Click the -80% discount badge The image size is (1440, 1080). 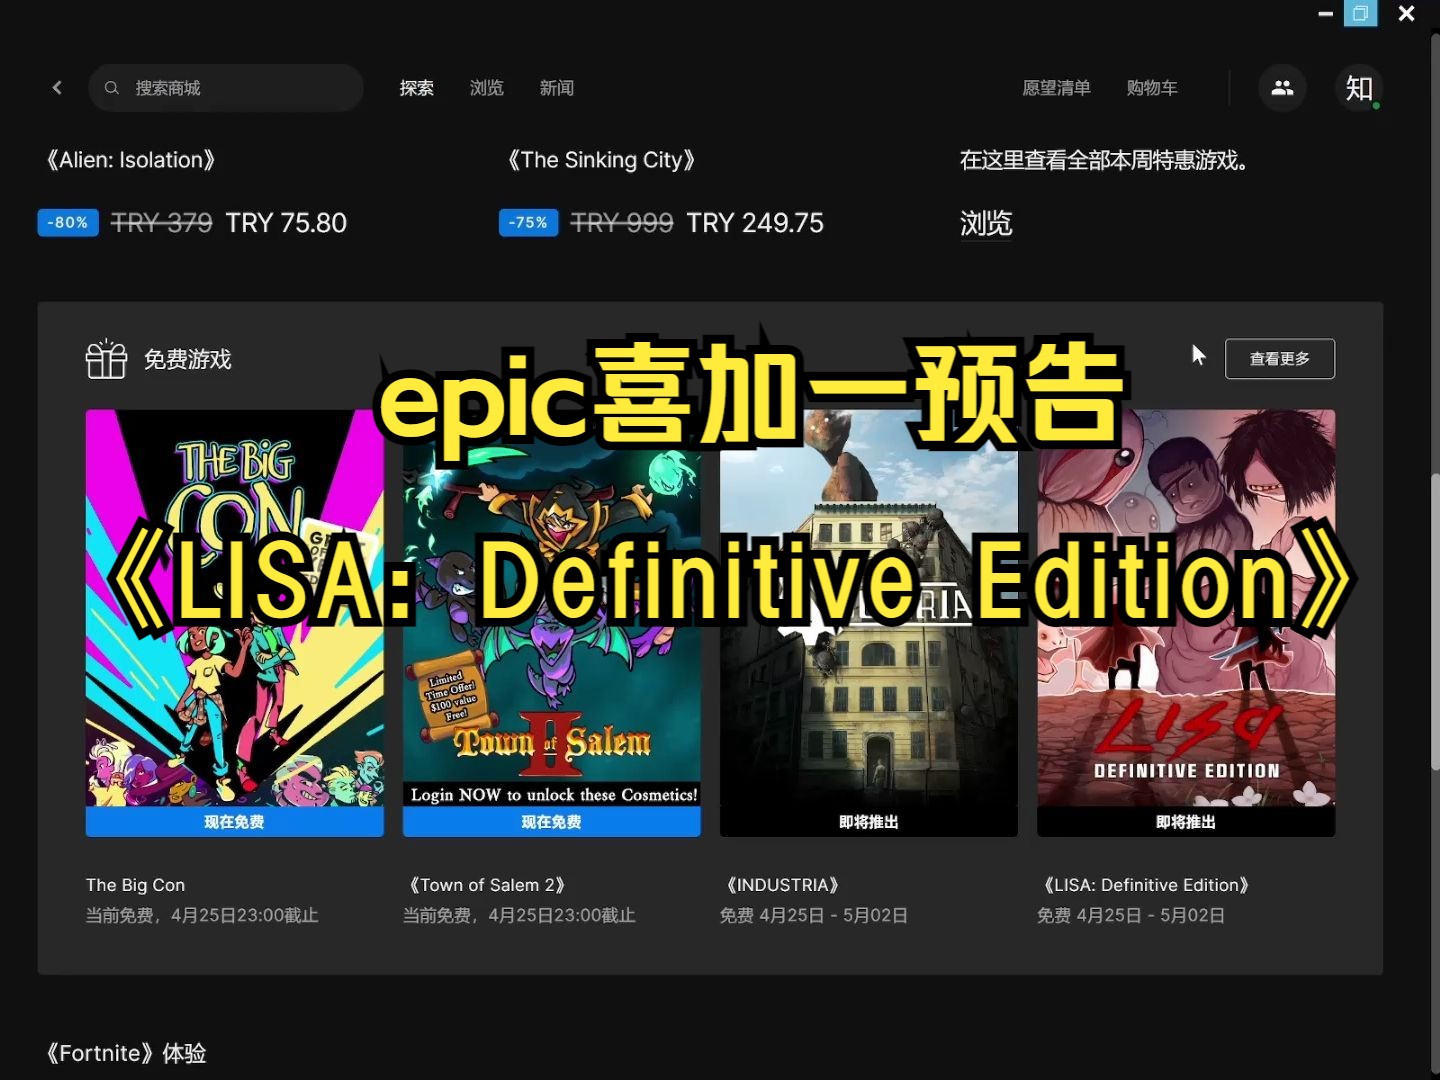pos(68,223)
